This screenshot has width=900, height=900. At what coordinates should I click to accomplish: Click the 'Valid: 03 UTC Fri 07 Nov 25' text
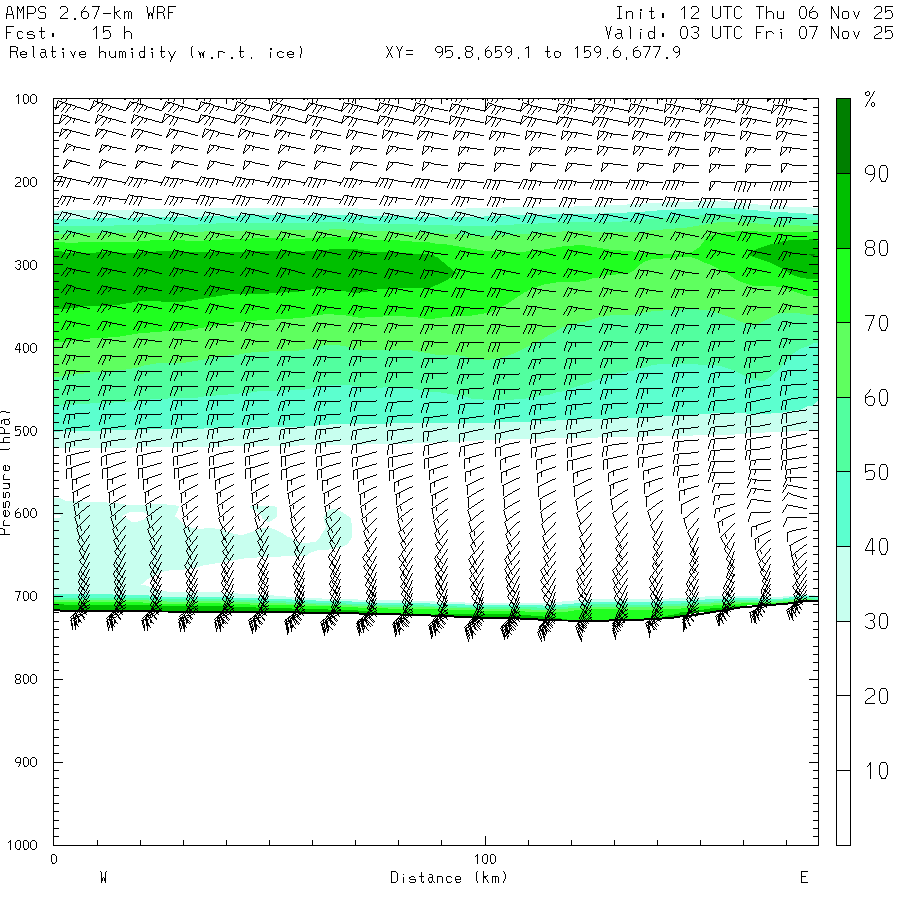click(x=749, y=33)
